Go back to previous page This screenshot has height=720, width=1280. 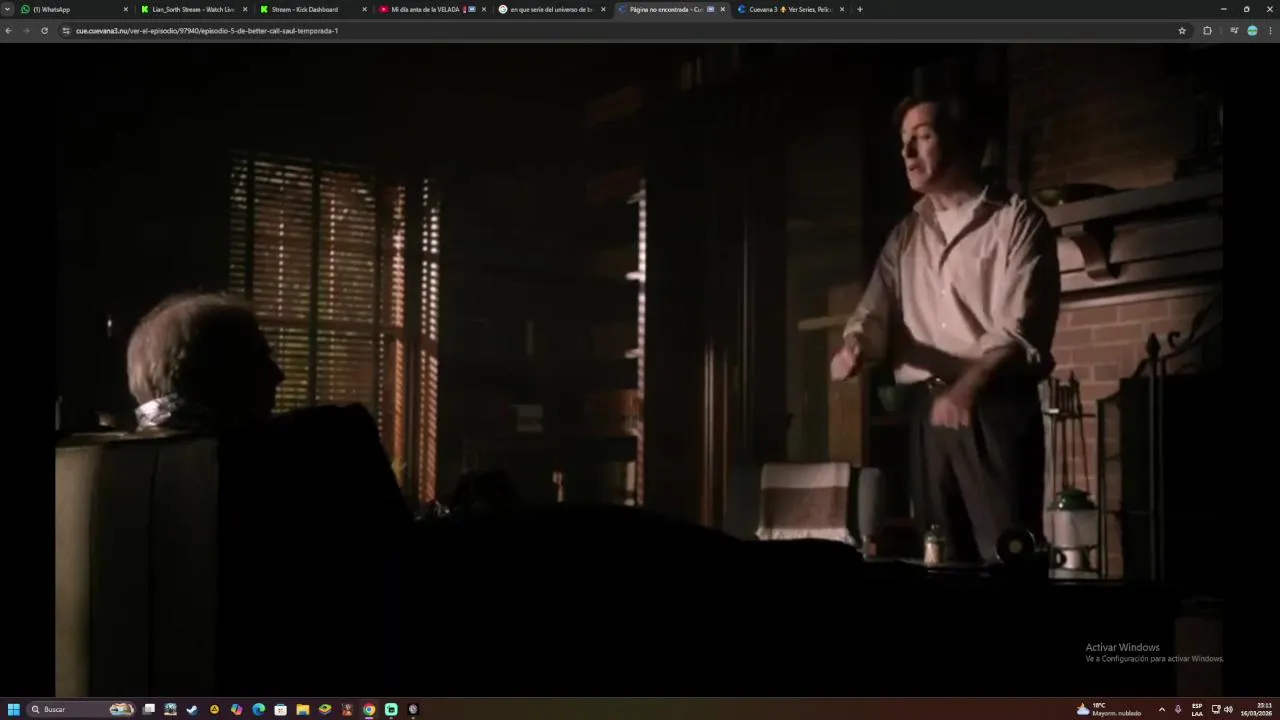click(x=8, y=31)
